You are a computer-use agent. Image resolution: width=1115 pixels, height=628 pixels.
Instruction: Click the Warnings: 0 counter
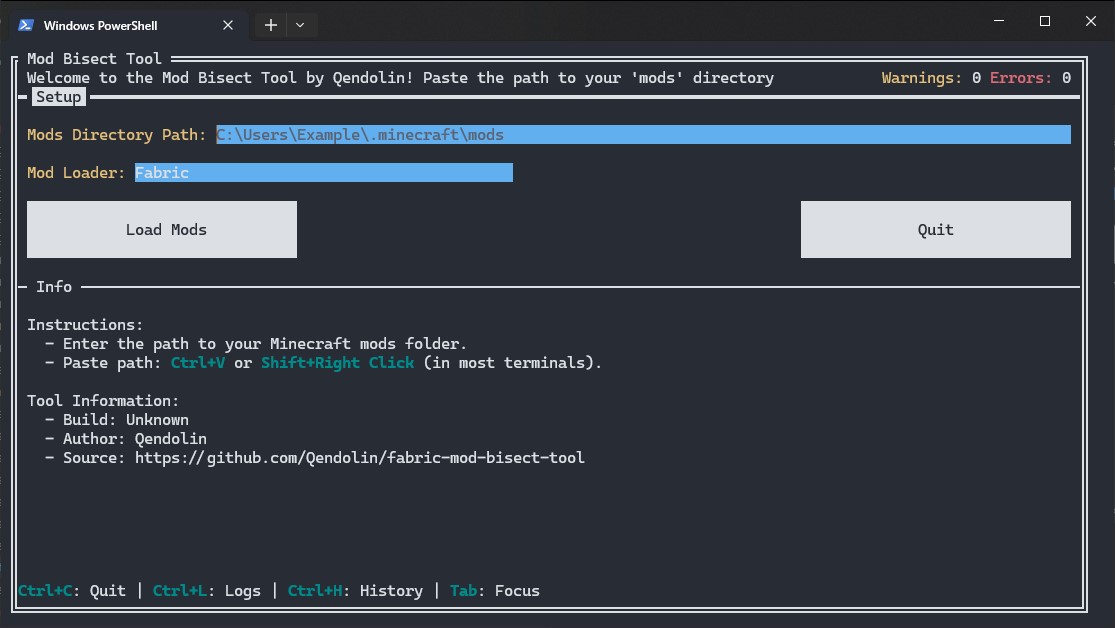click(x=932, y=78)
